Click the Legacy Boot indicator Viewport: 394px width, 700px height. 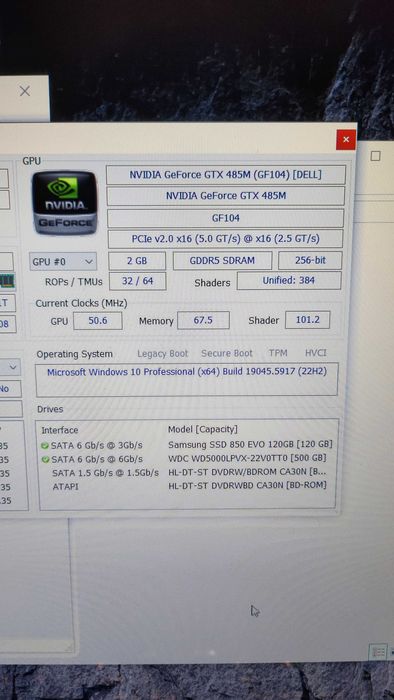[162, 354]
